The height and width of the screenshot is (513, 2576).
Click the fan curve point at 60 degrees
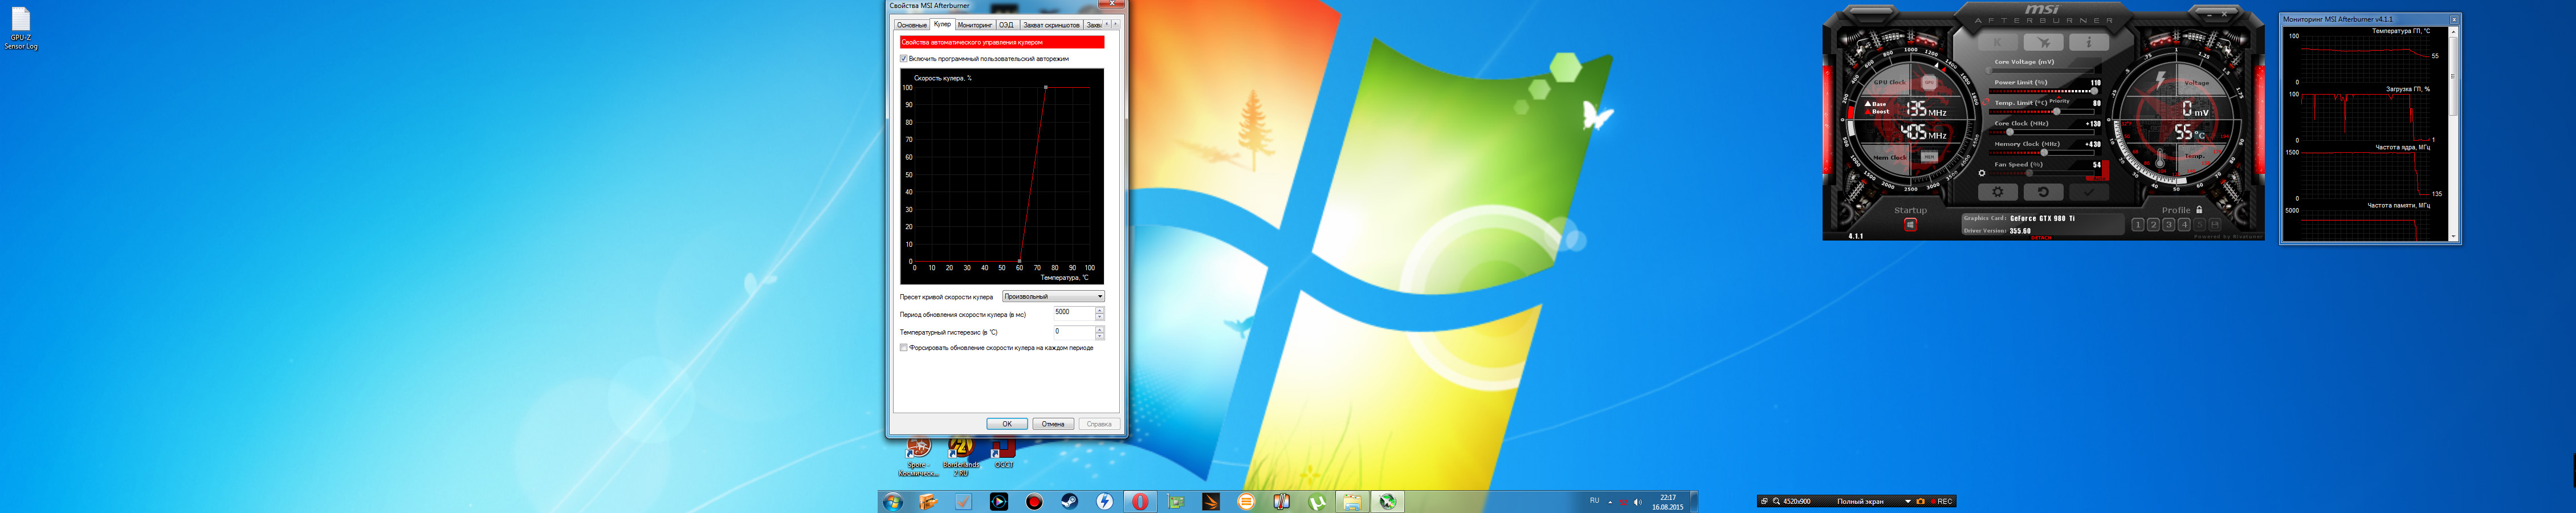point(1020,261)
